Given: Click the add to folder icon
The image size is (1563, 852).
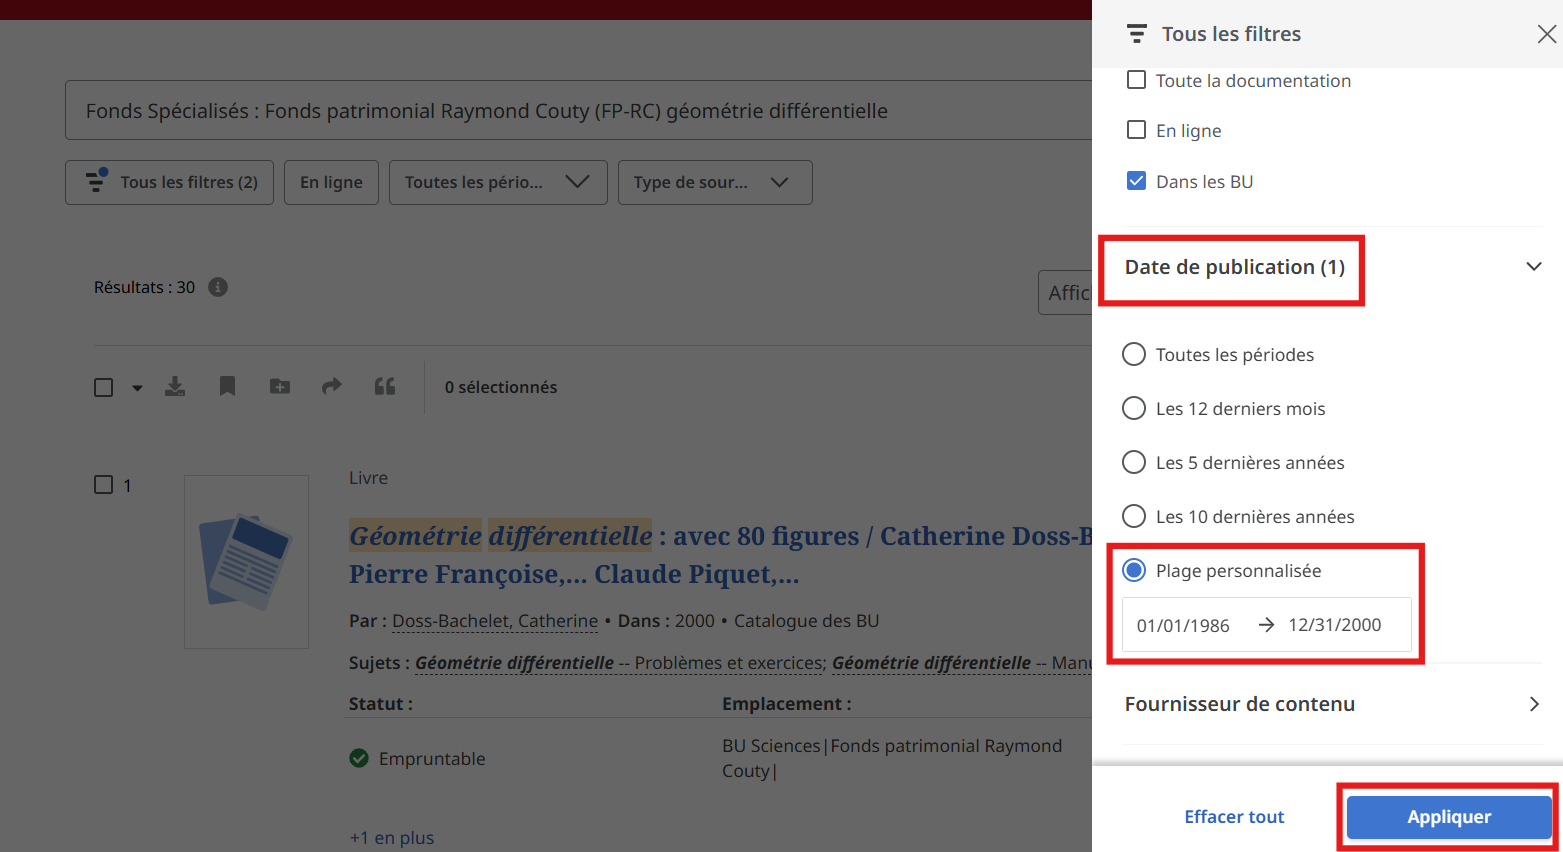Looking at the screenshot, I should tap(280, 387).
